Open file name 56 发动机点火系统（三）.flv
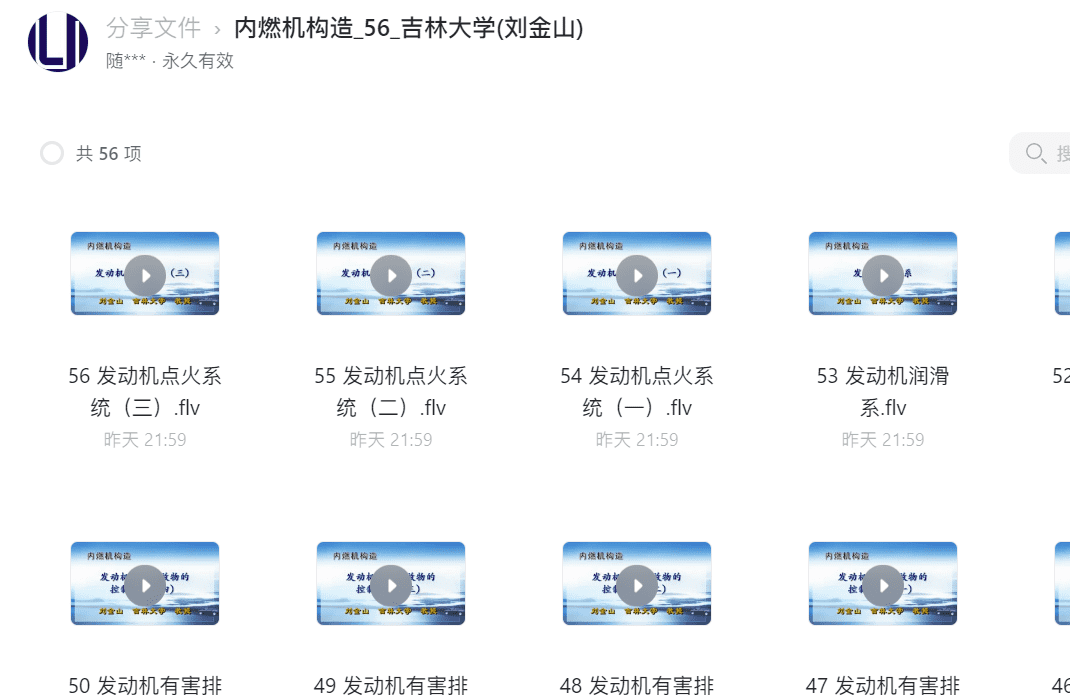Image resolution: width=1070 pixels, height=700 pixels. coord(145,392)
